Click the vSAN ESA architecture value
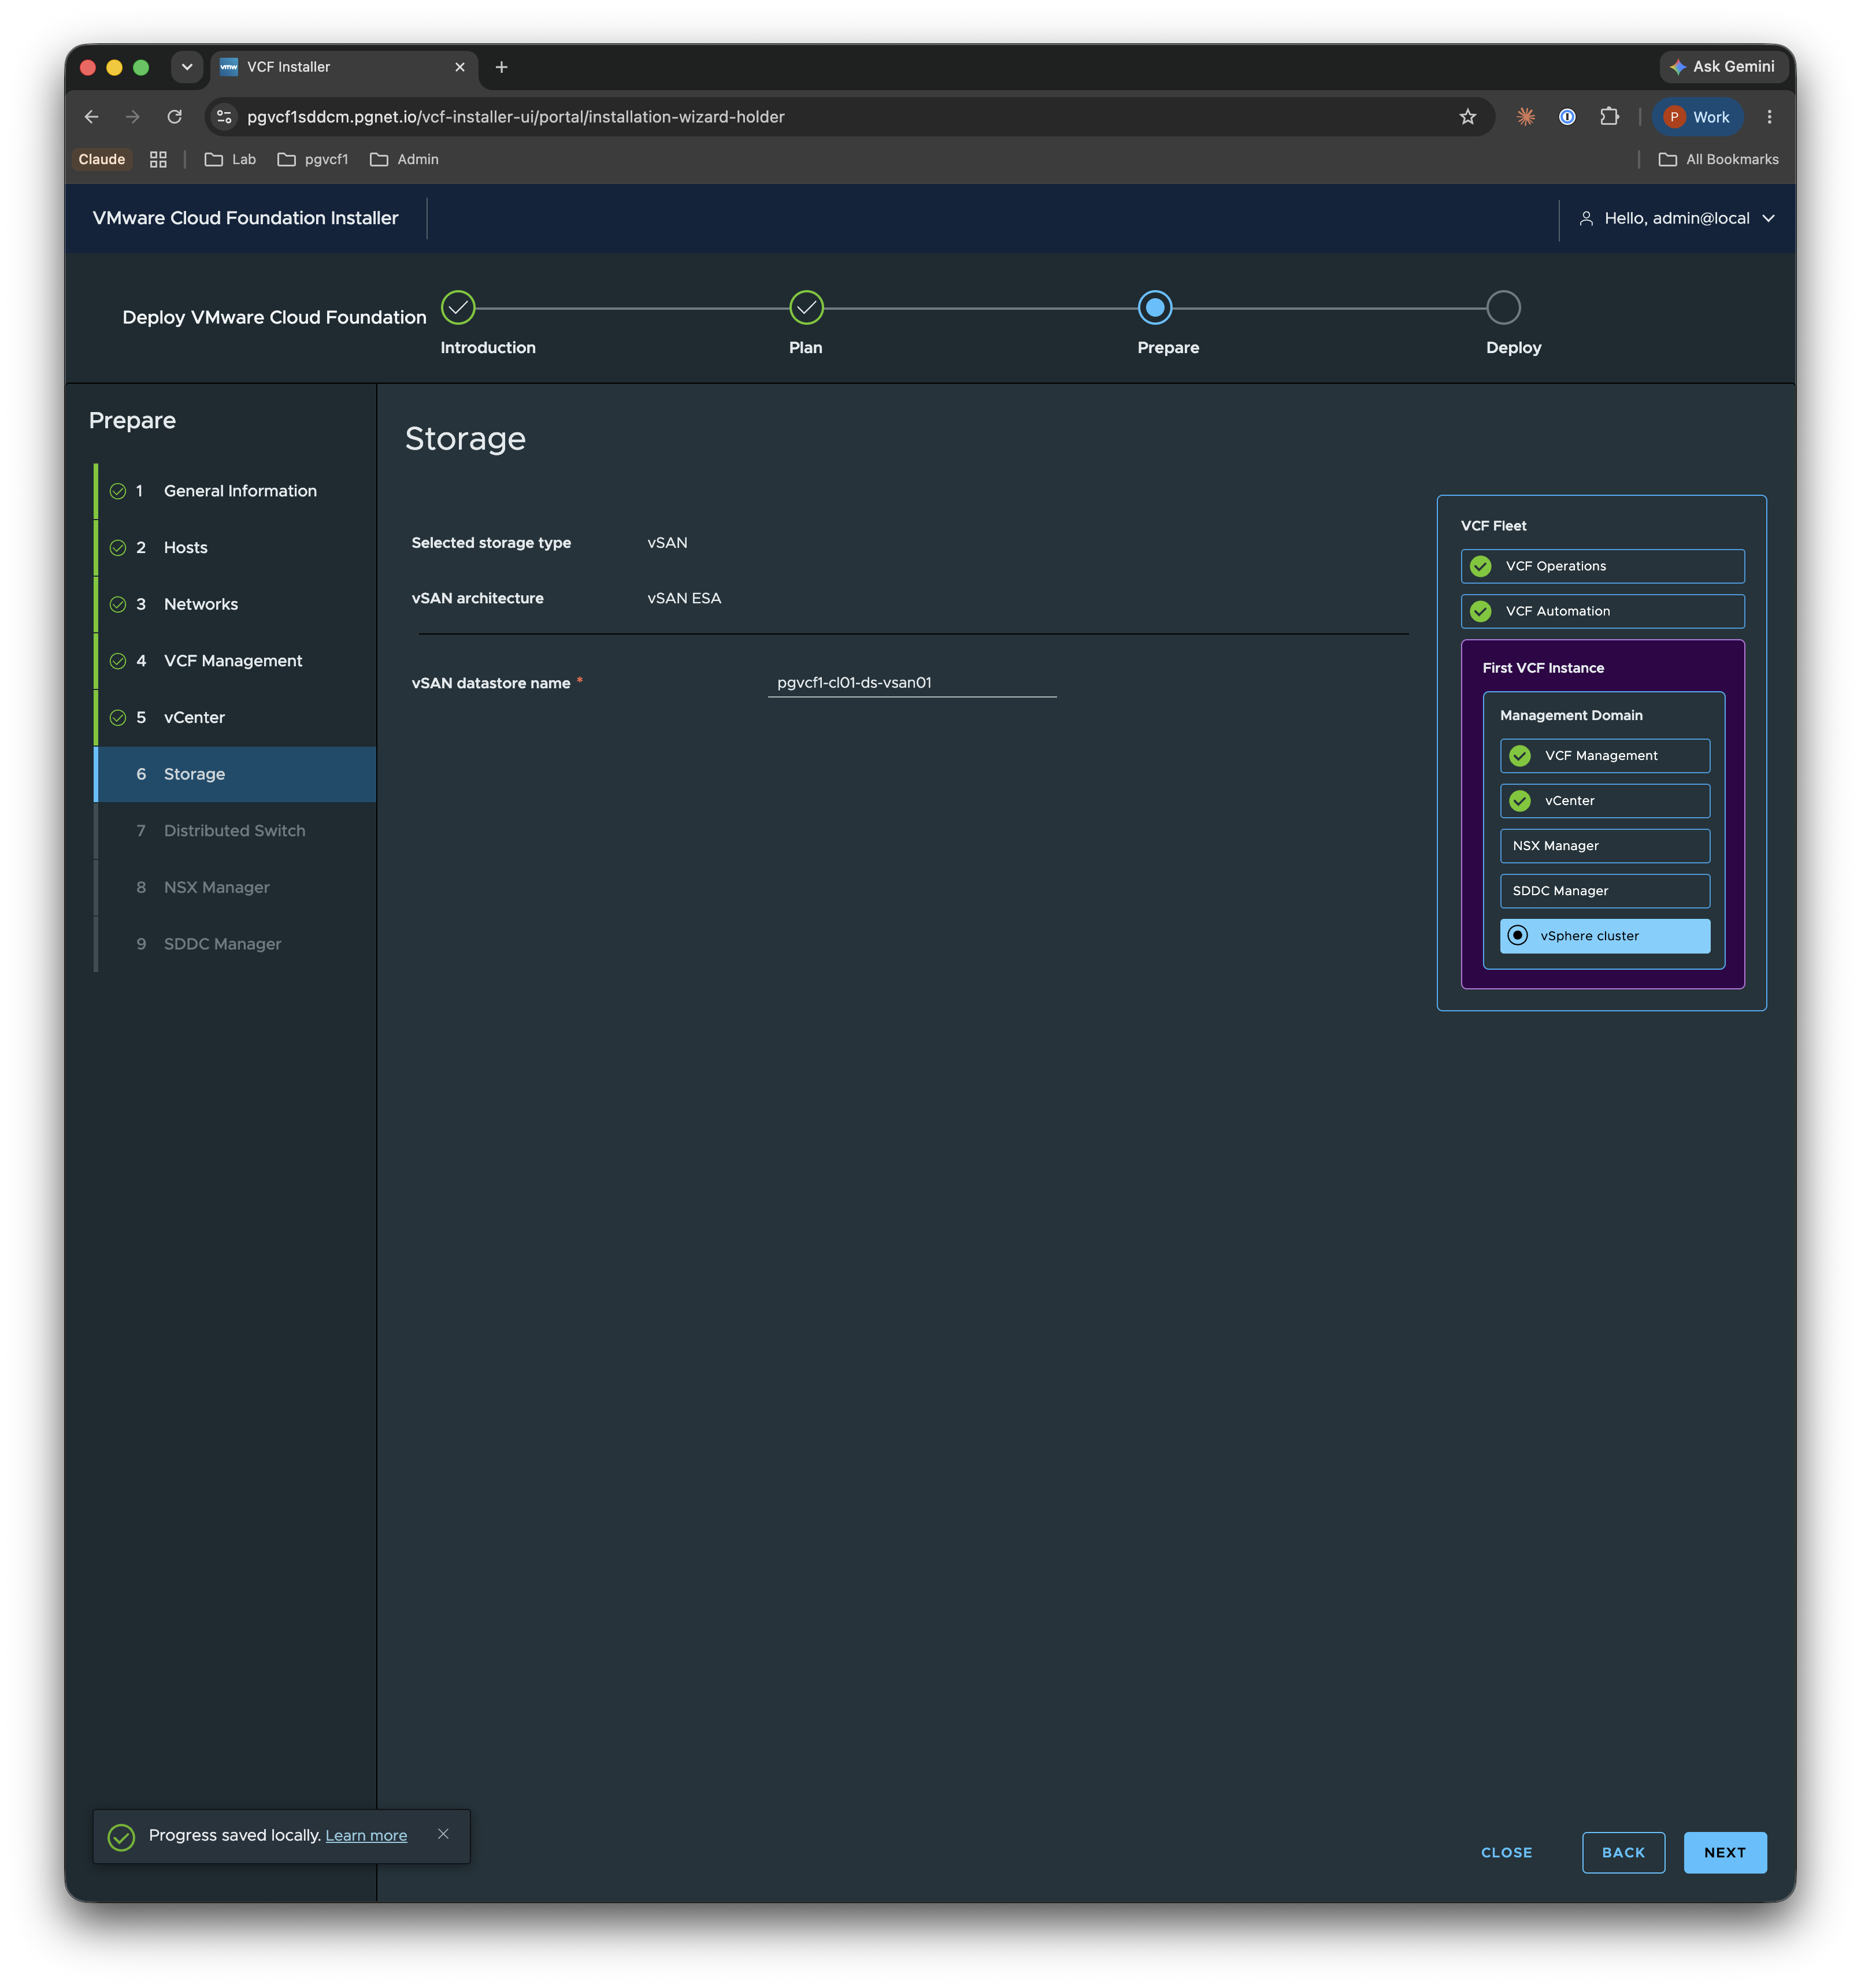Screen dimensions: 1861x1988 point(684,598)
